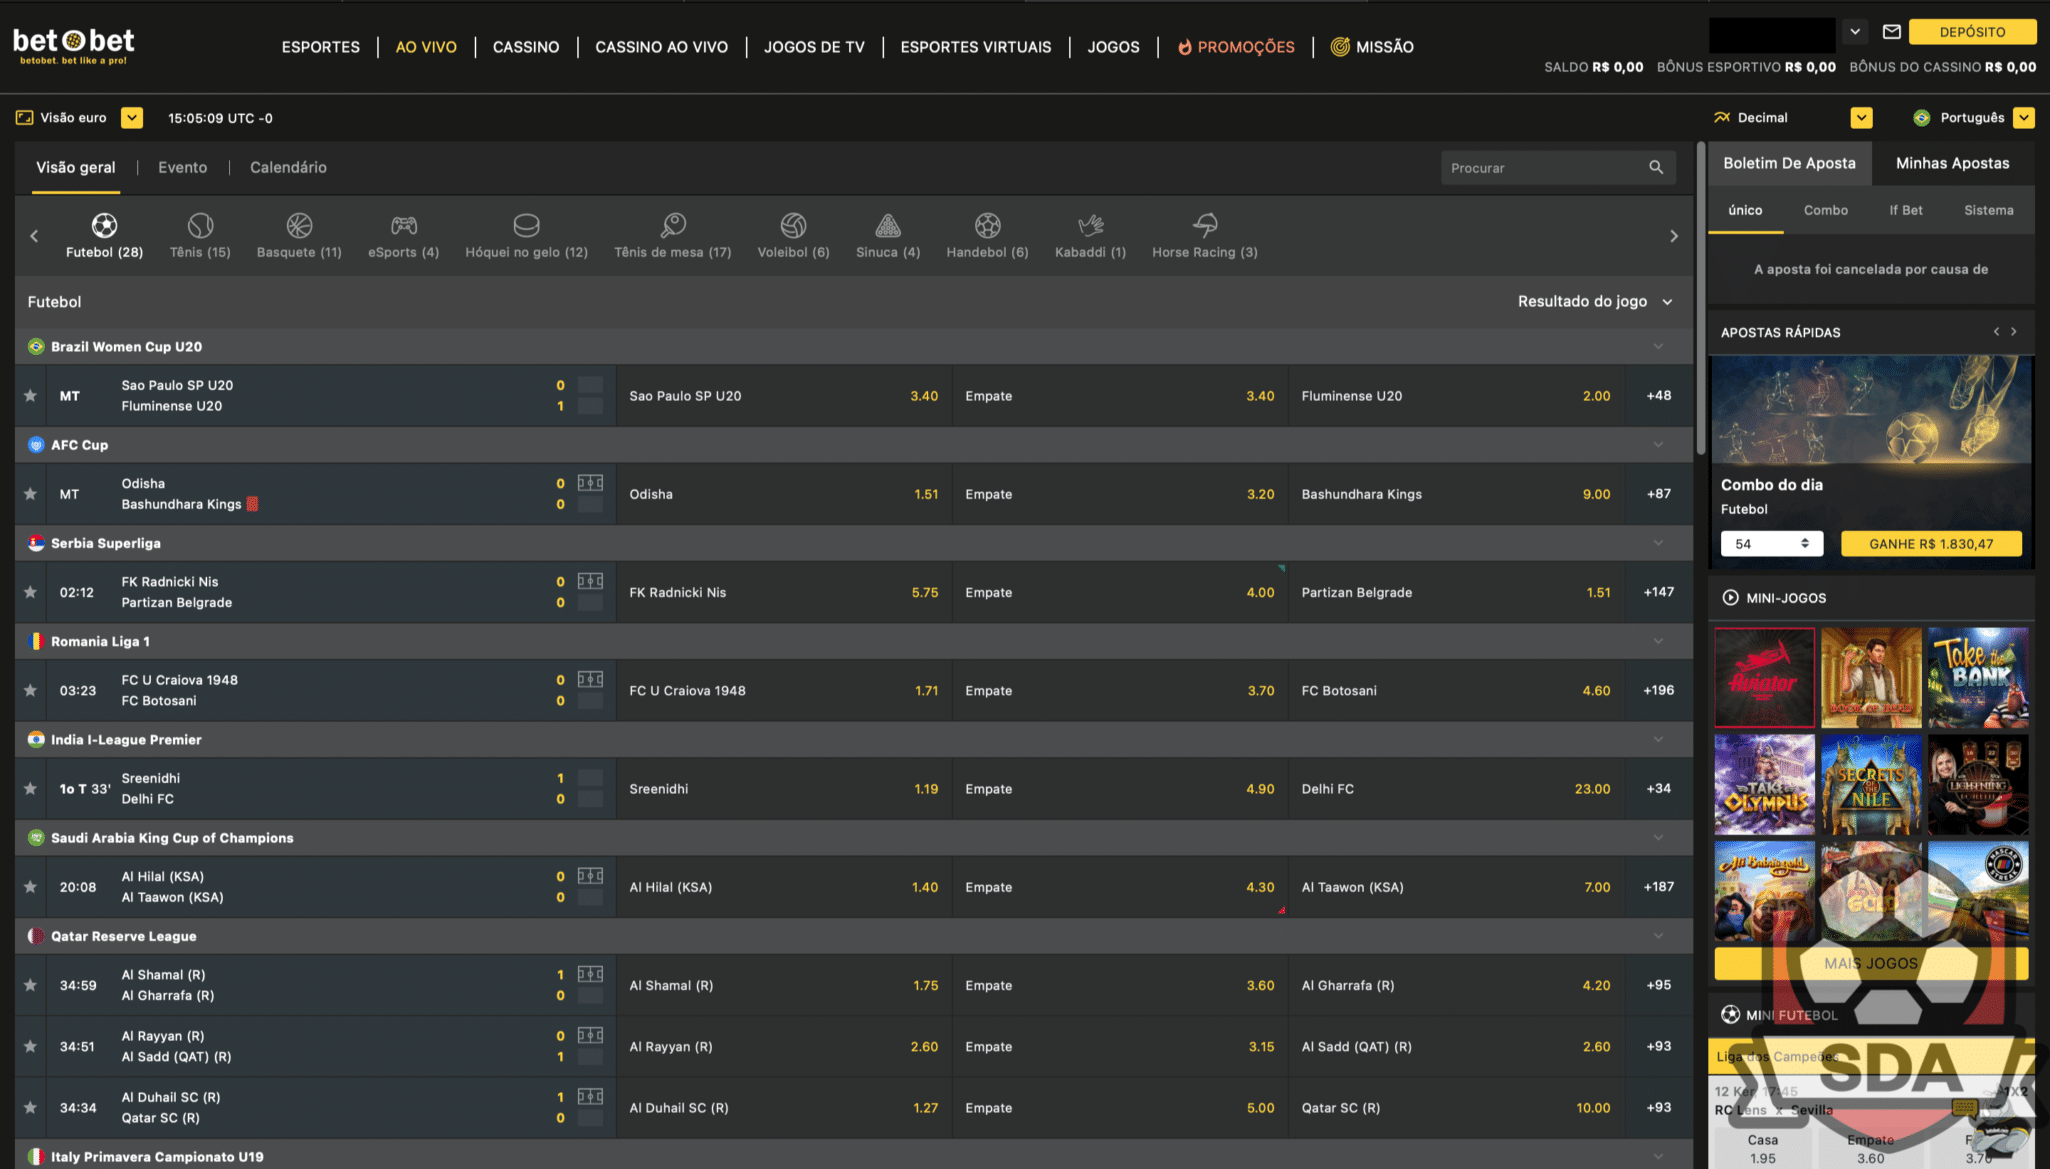Open pitch view icon for Al Hilal (KSA) match
The image size is (2050, 1169).
tap(590, 876)
